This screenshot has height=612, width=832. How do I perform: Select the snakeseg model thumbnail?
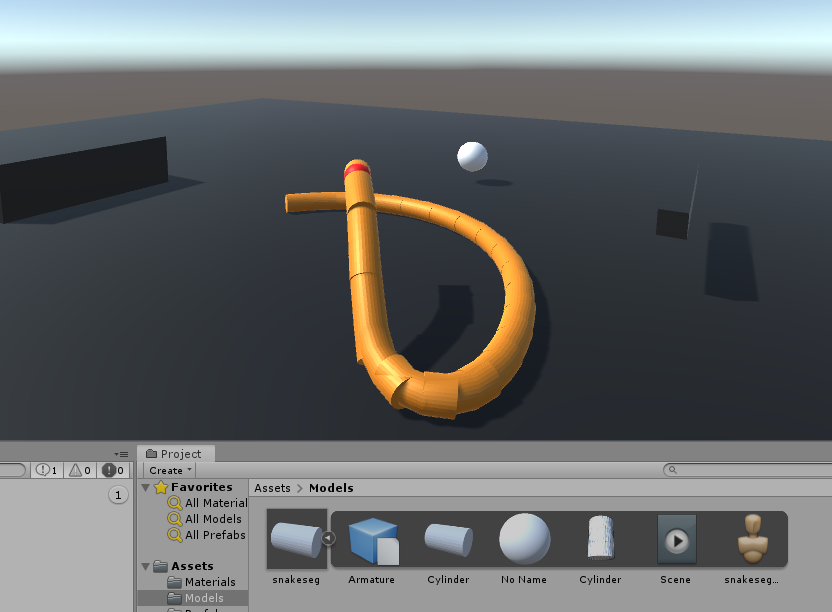297,539
